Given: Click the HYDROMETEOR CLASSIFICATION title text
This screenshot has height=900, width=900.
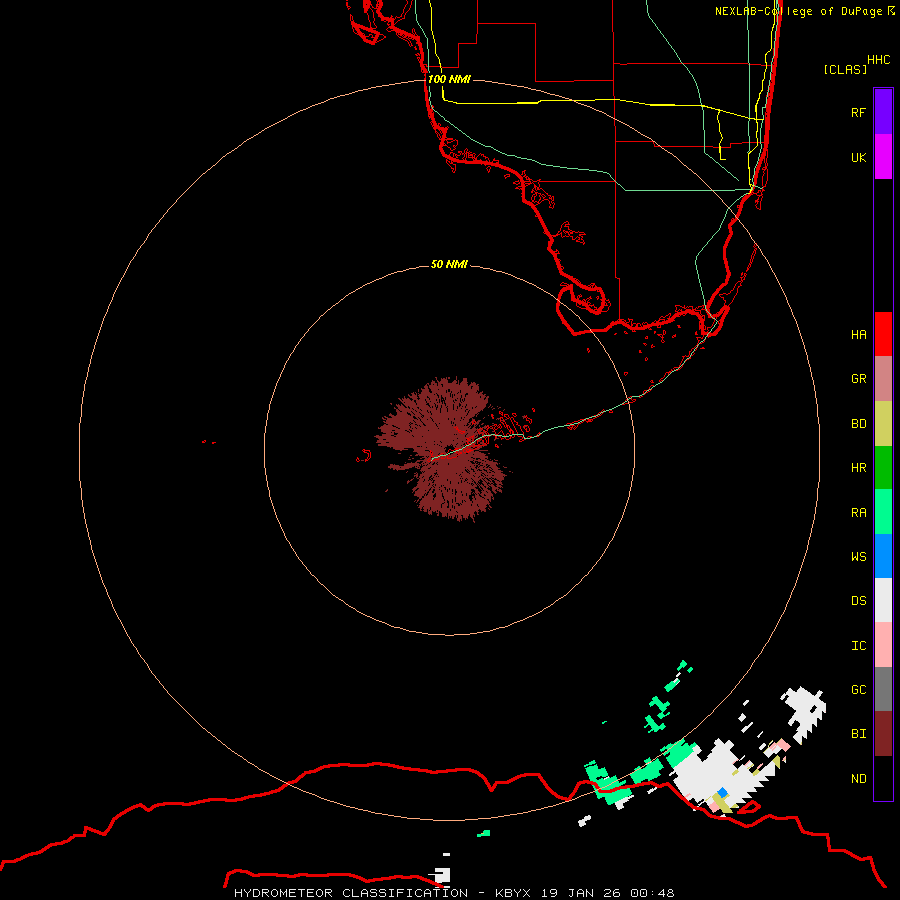Looking at the screenshot, I should pos(351,893).
